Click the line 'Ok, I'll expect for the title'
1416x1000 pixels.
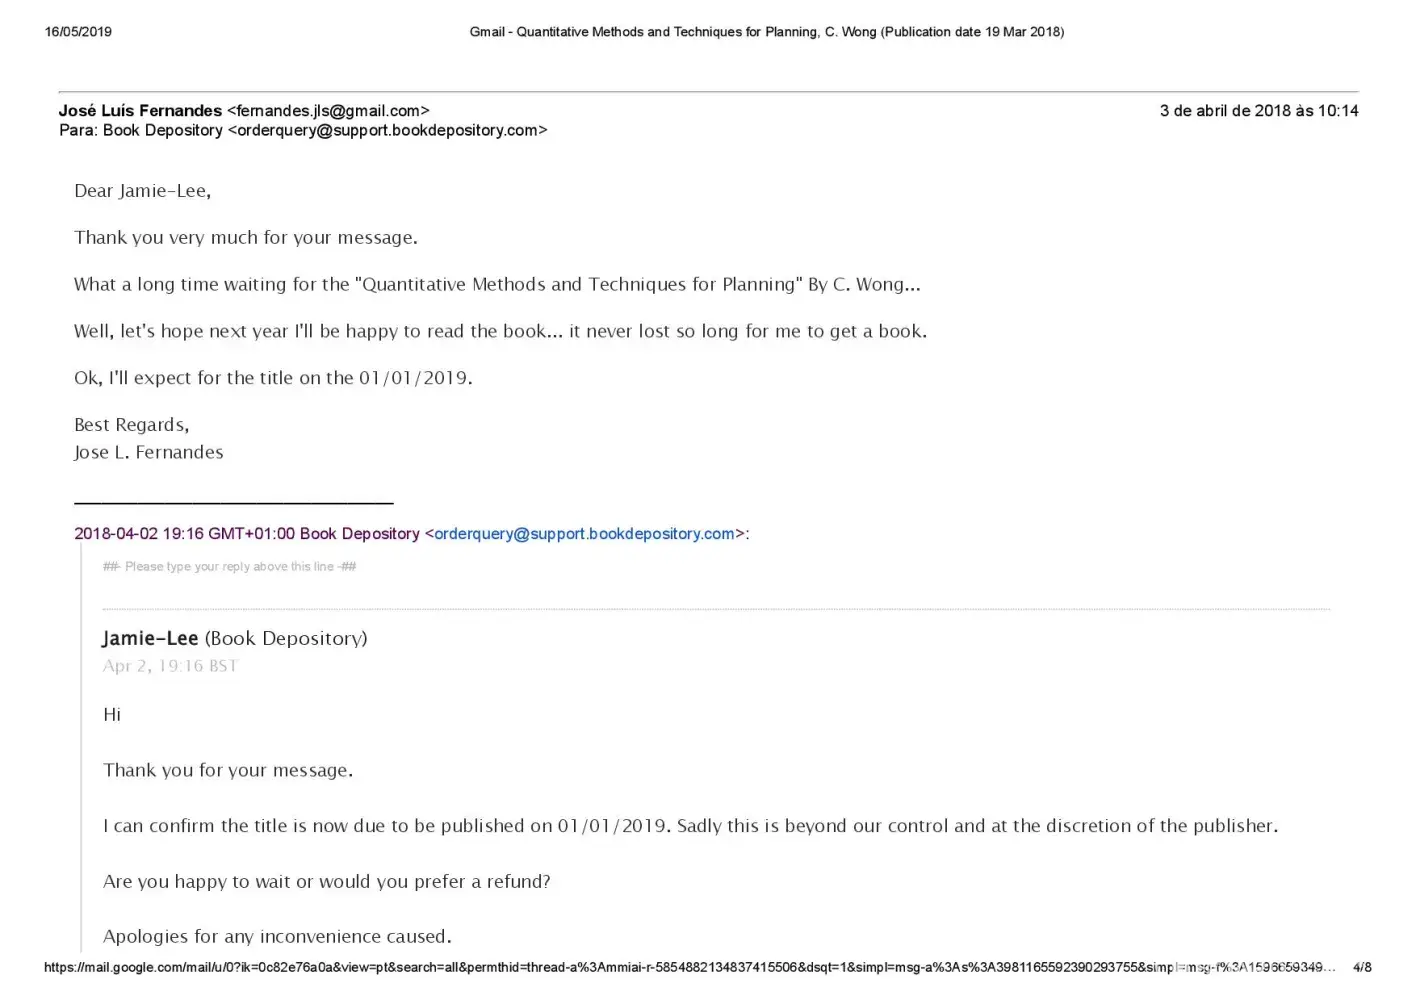[x=273, y=378]
